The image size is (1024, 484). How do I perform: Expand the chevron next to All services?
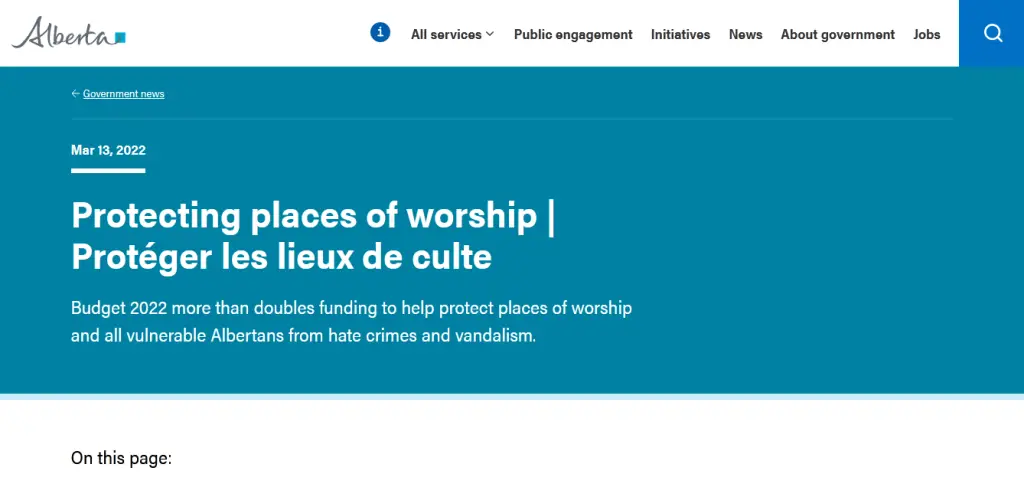coord(490,34)
